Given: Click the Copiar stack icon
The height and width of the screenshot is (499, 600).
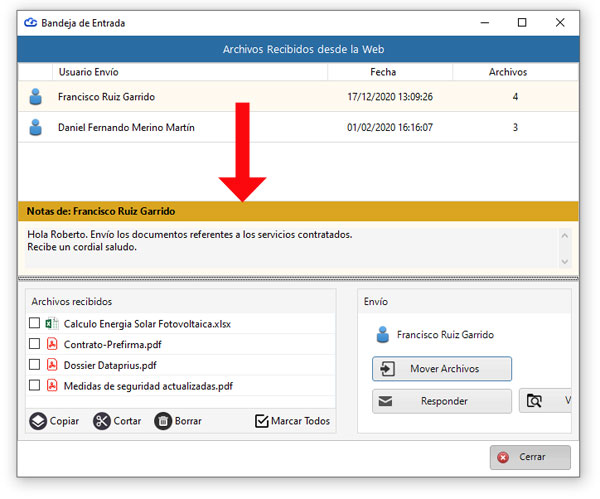Looking at the screenshot, I should [x=38, y=421].
